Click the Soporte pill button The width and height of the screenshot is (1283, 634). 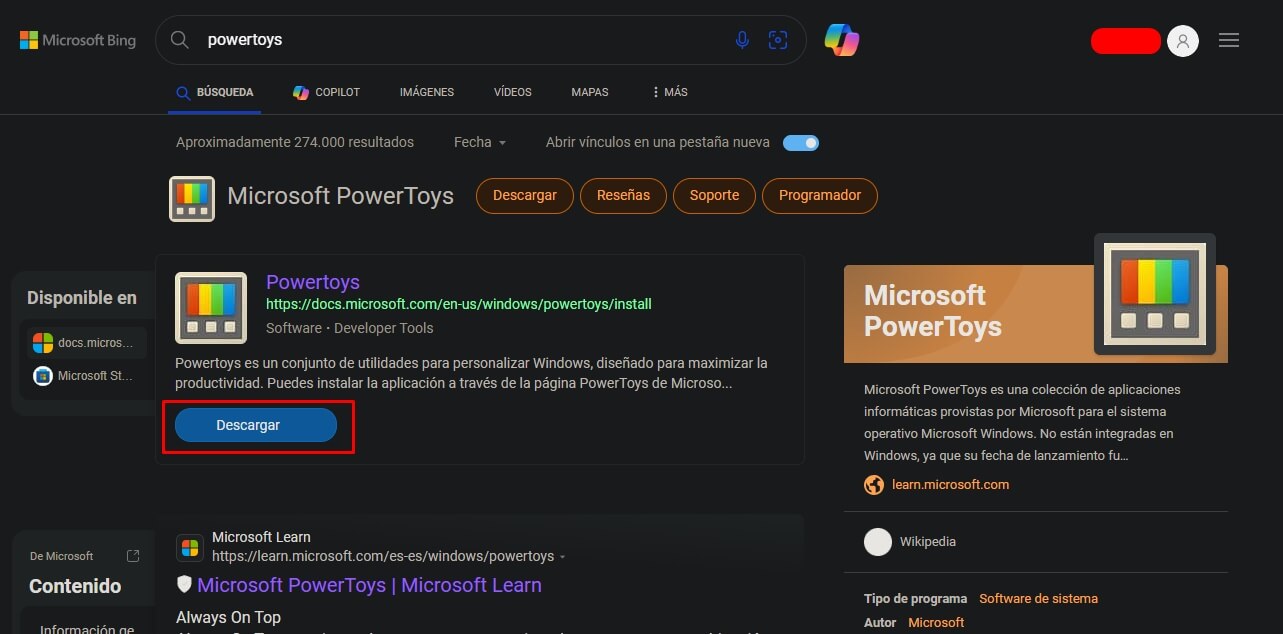[714, 195]
